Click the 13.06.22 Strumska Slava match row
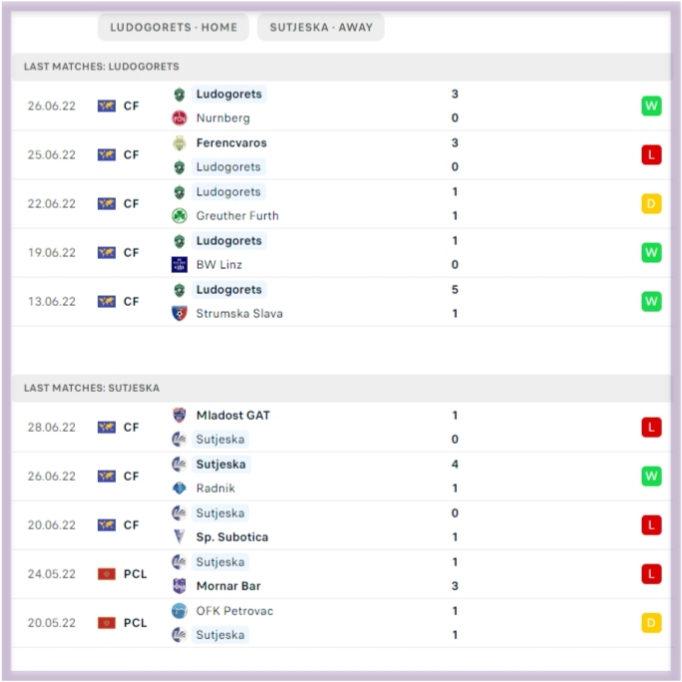The height and width of the screenshot is (682, 682). click(341, 301)
